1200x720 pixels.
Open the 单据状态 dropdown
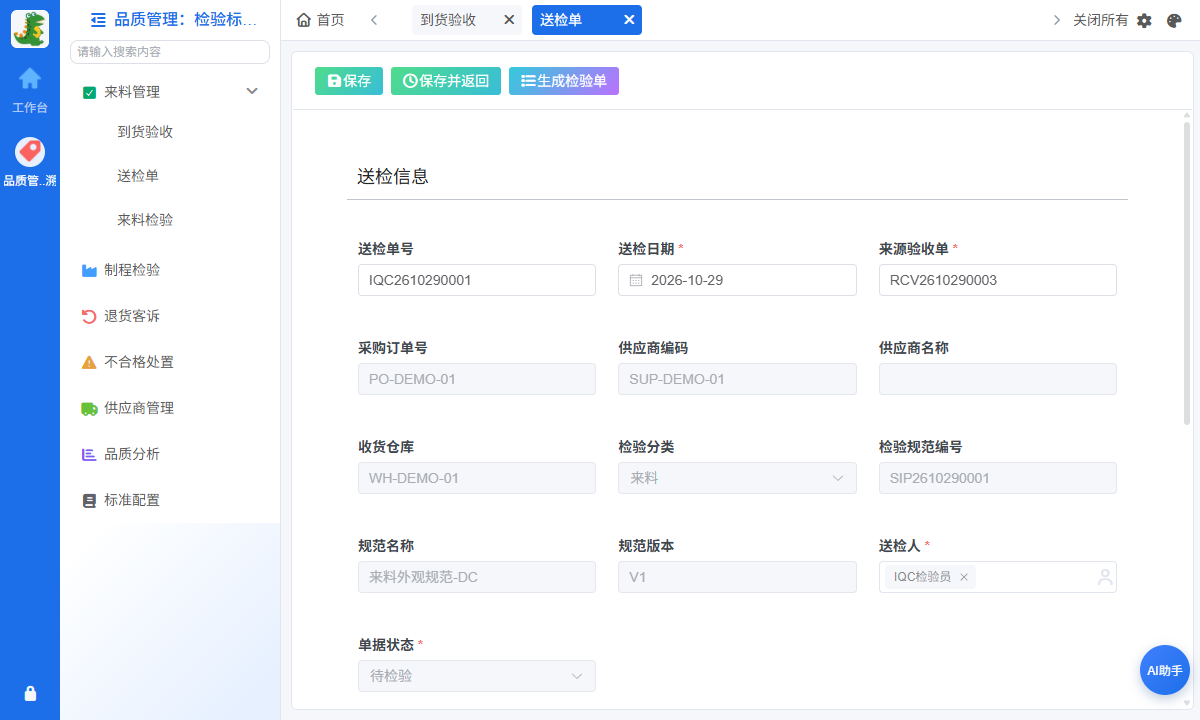(477, 676)
